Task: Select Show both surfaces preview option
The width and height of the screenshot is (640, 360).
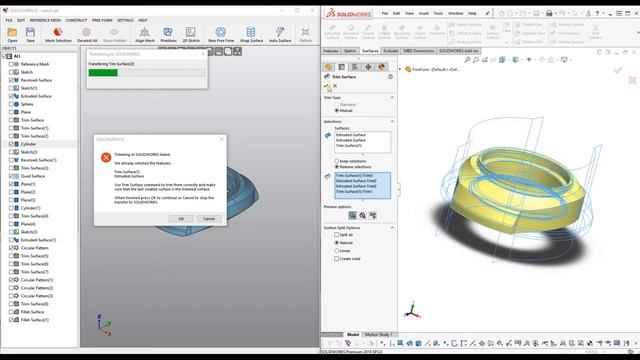Action: tap(373, 215)
